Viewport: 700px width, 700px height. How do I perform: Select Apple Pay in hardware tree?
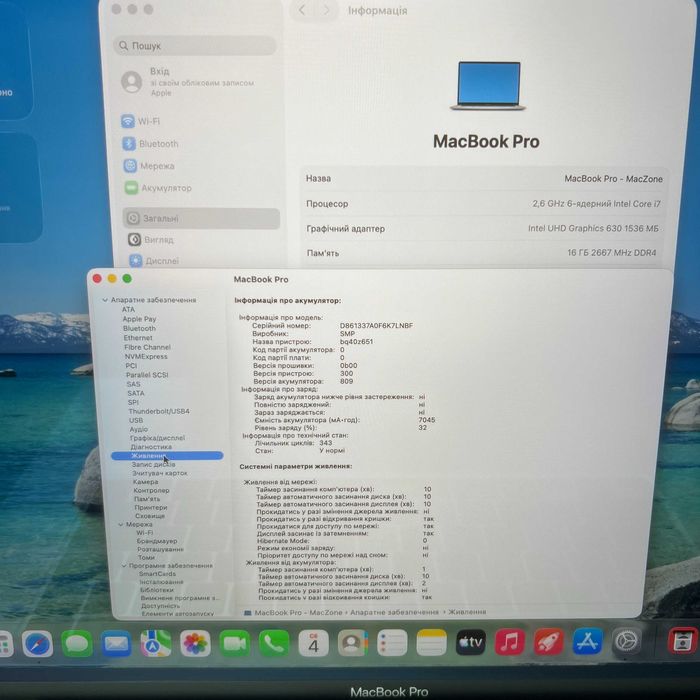point(139,319)
